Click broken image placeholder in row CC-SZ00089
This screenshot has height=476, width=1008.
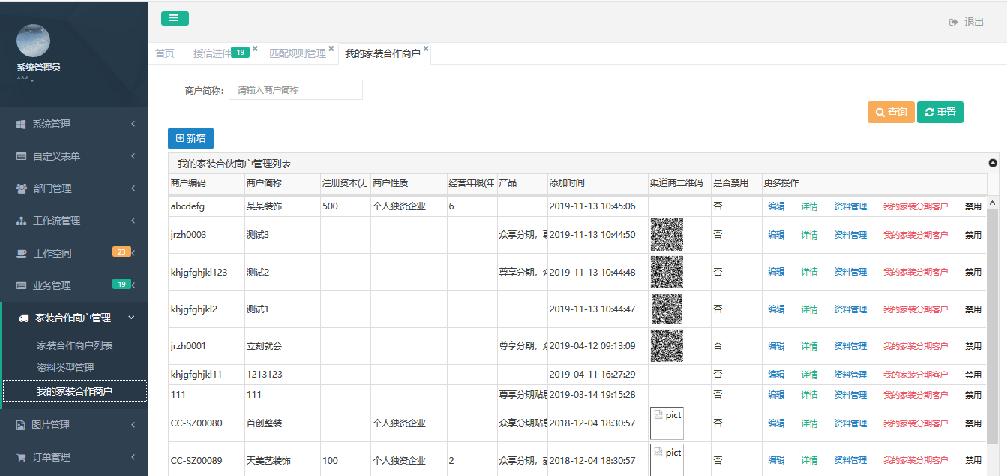coord(667,459)
